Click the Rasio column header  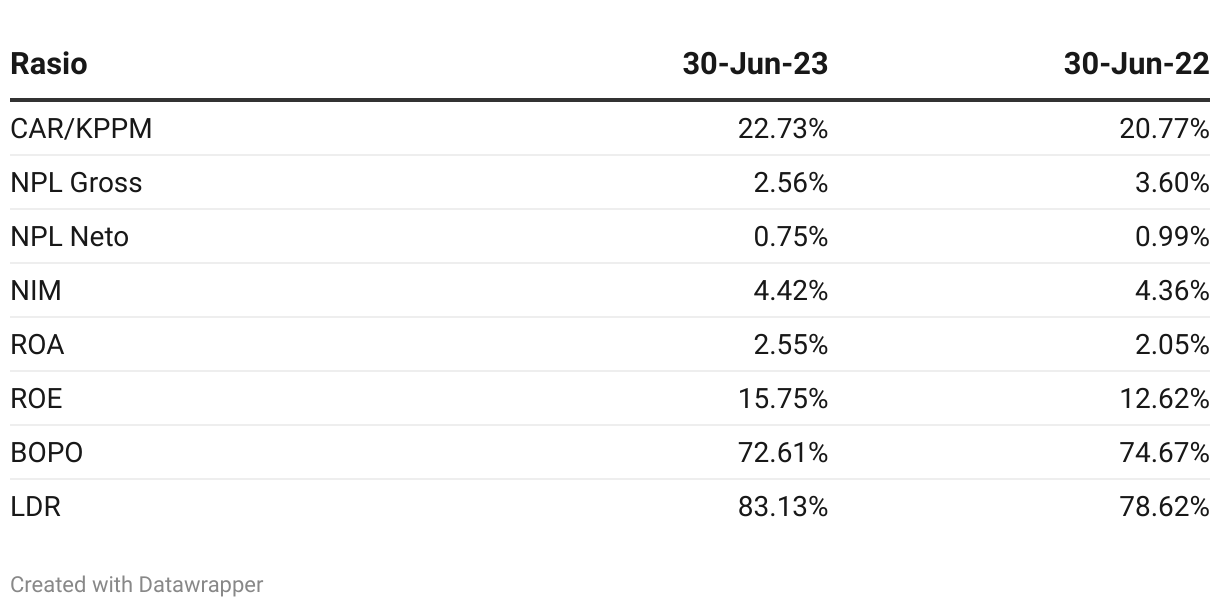pyautogui.click(x=49, y=64)
